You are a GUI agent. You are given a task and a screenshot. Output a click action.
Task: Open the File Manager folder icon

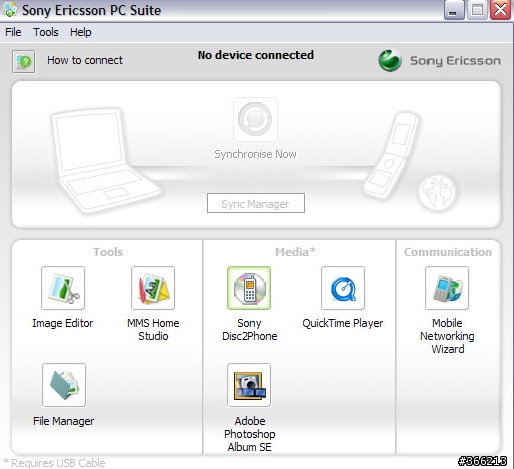64,385
